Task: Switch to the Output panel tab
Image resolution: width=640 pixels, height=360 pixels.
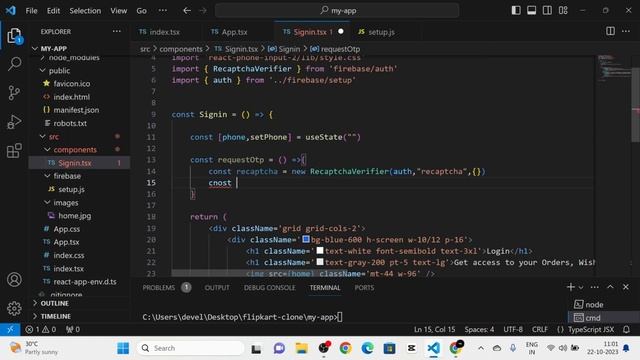Action: coord(217,288)
